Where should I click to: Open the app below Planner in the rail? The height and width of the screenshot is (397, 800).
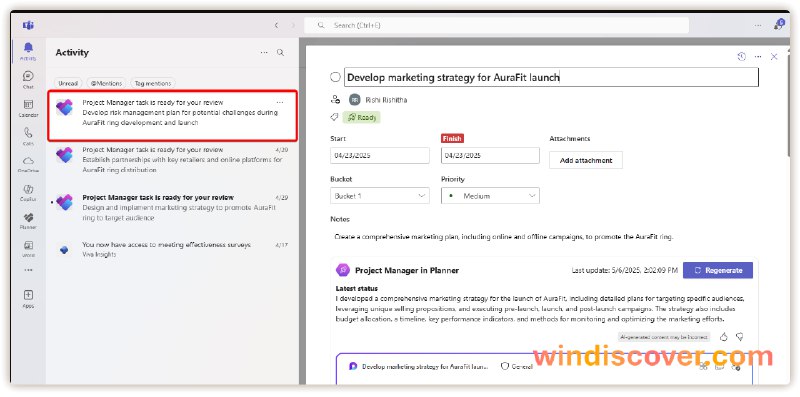tap(28, 249)
